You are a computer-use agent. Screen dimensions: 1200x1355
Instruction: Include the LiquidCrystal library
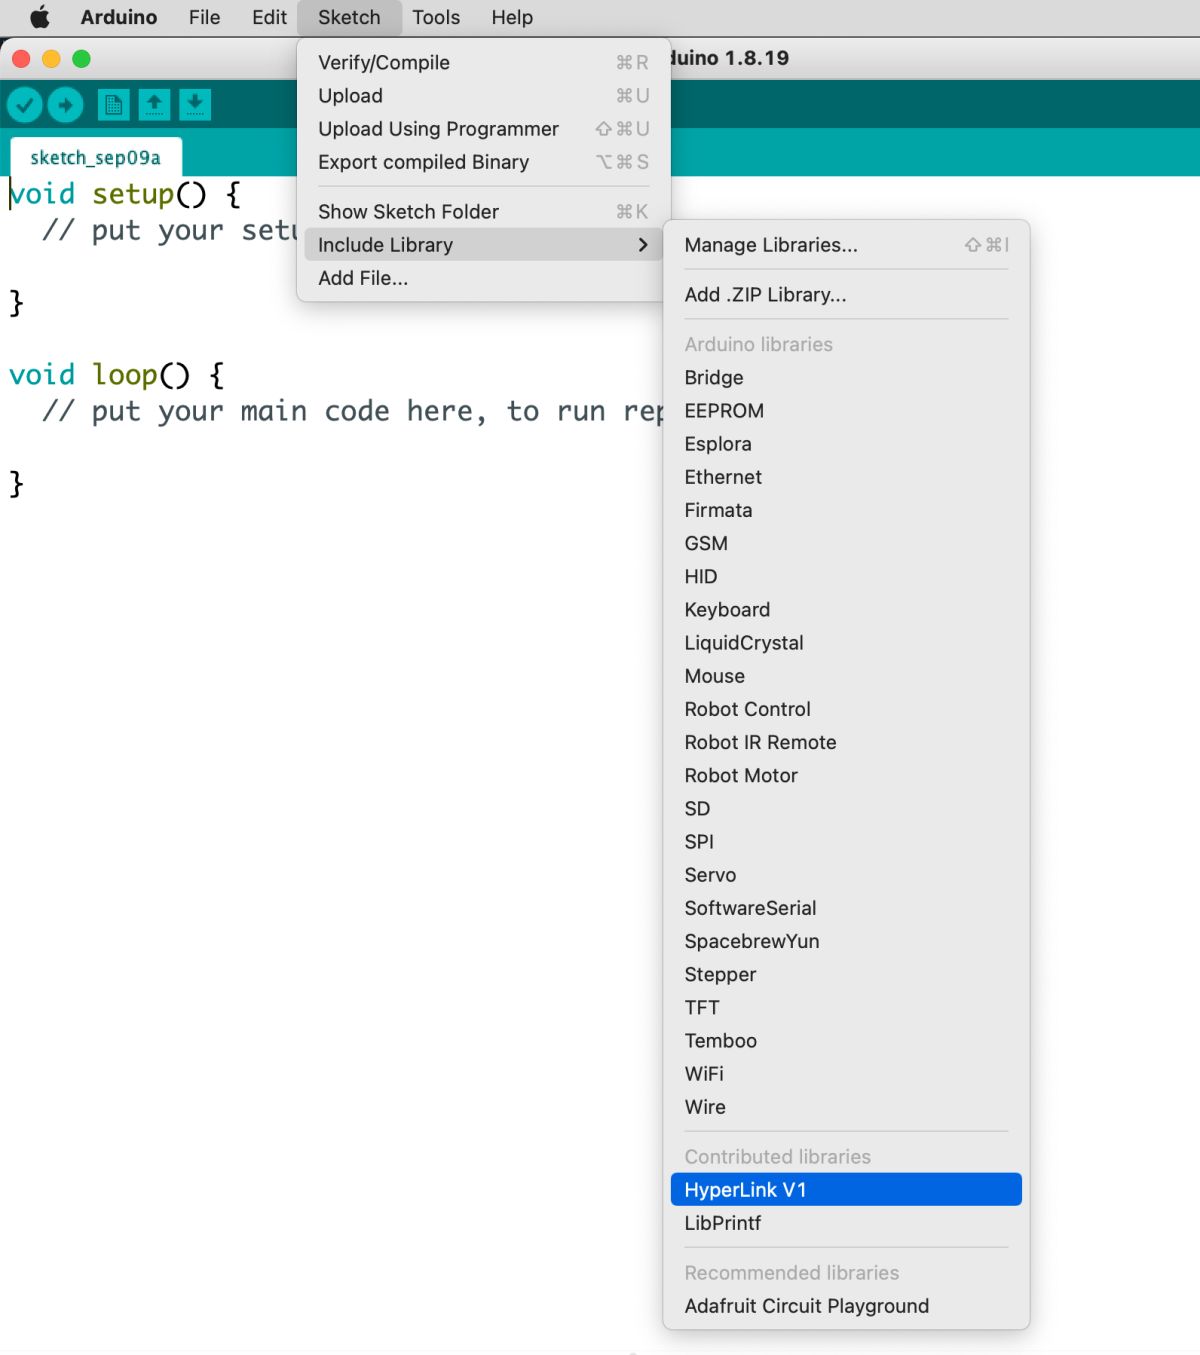(x=846, y=642)
